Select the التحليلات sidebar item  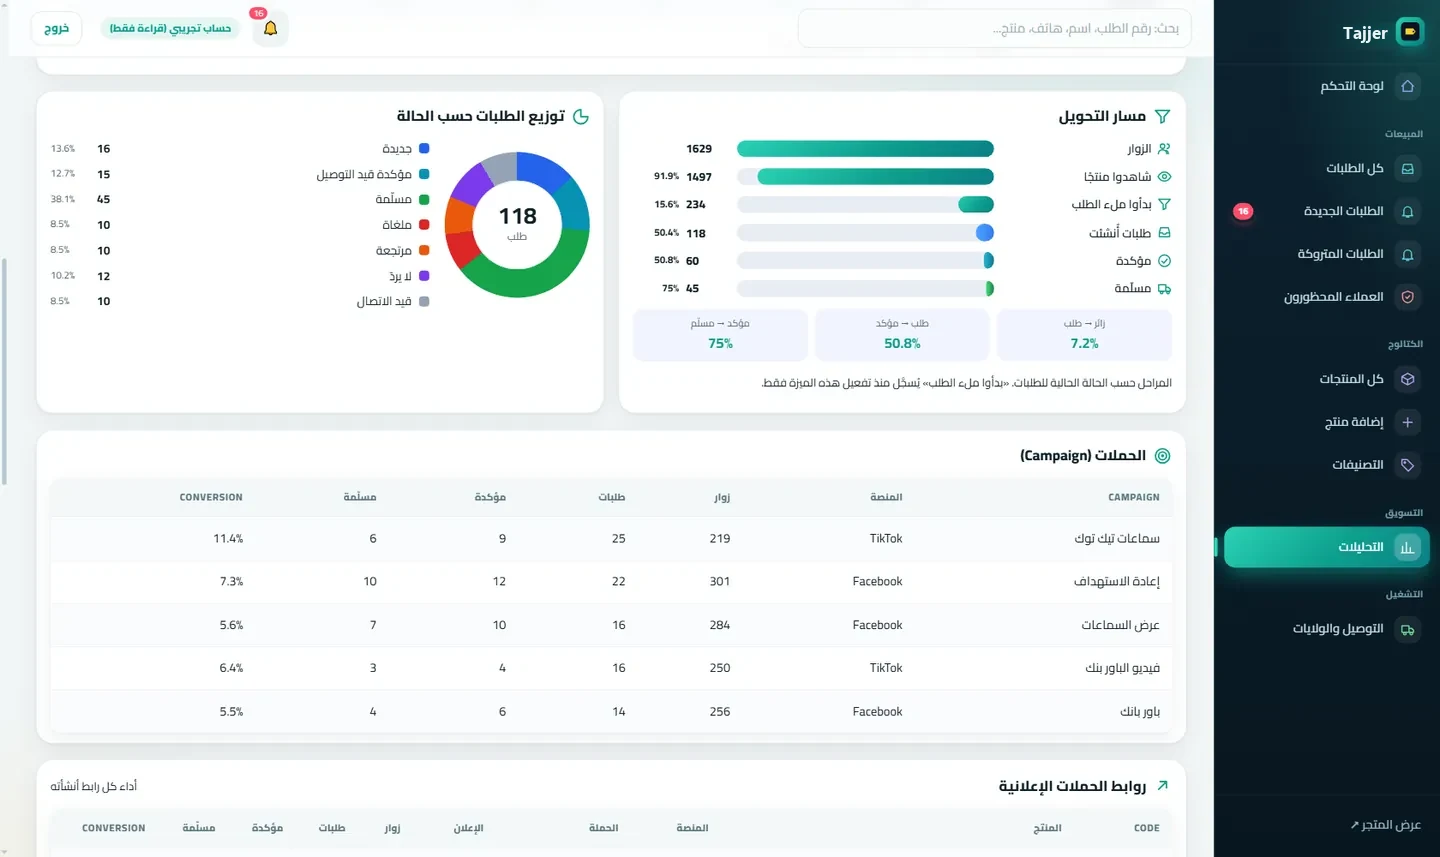pyautogui.click(x=1326, y=547)
